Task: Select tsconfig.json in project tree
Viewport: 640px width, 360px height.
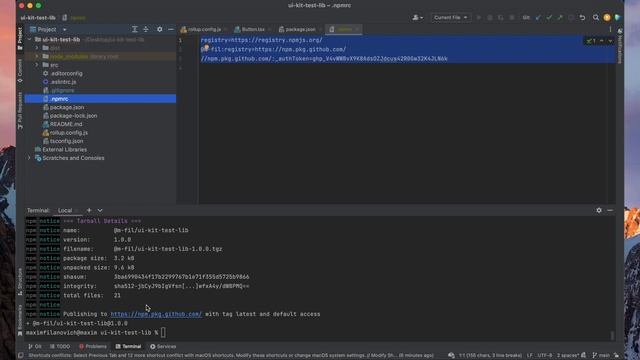Action: pyautogui.click(x=66, y=141)
